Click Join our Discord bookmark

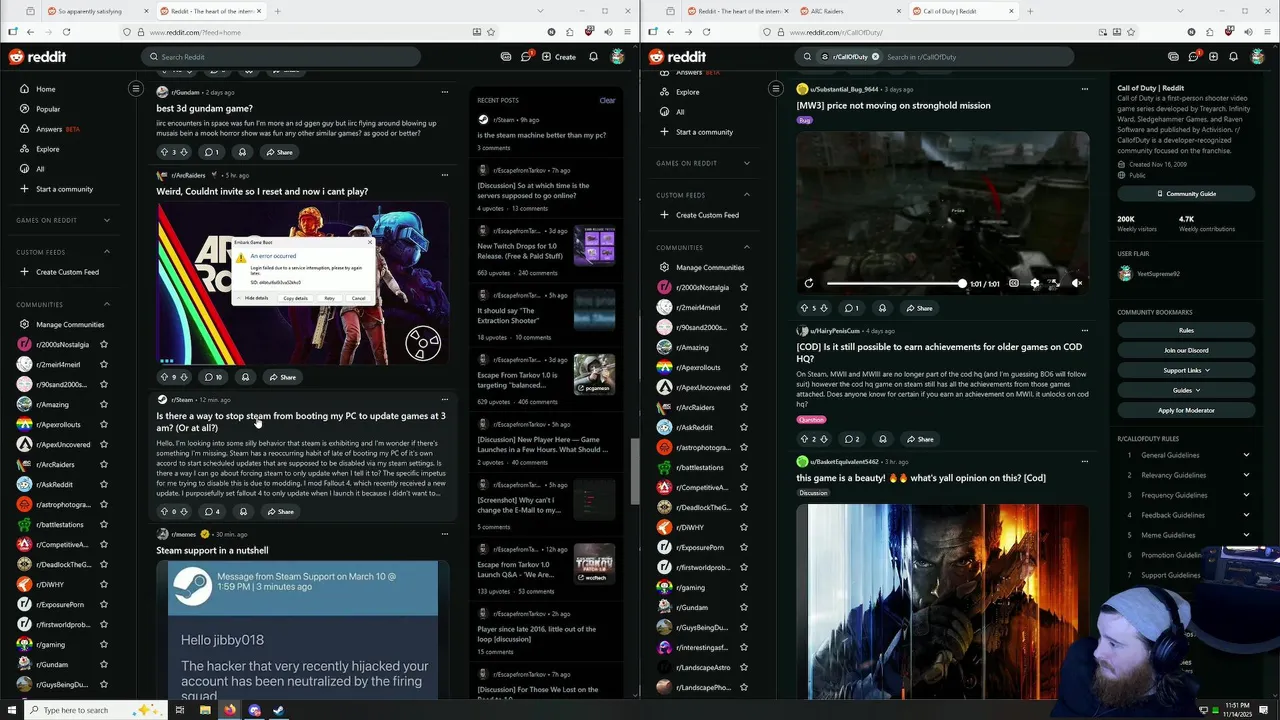coord(1186,350)
